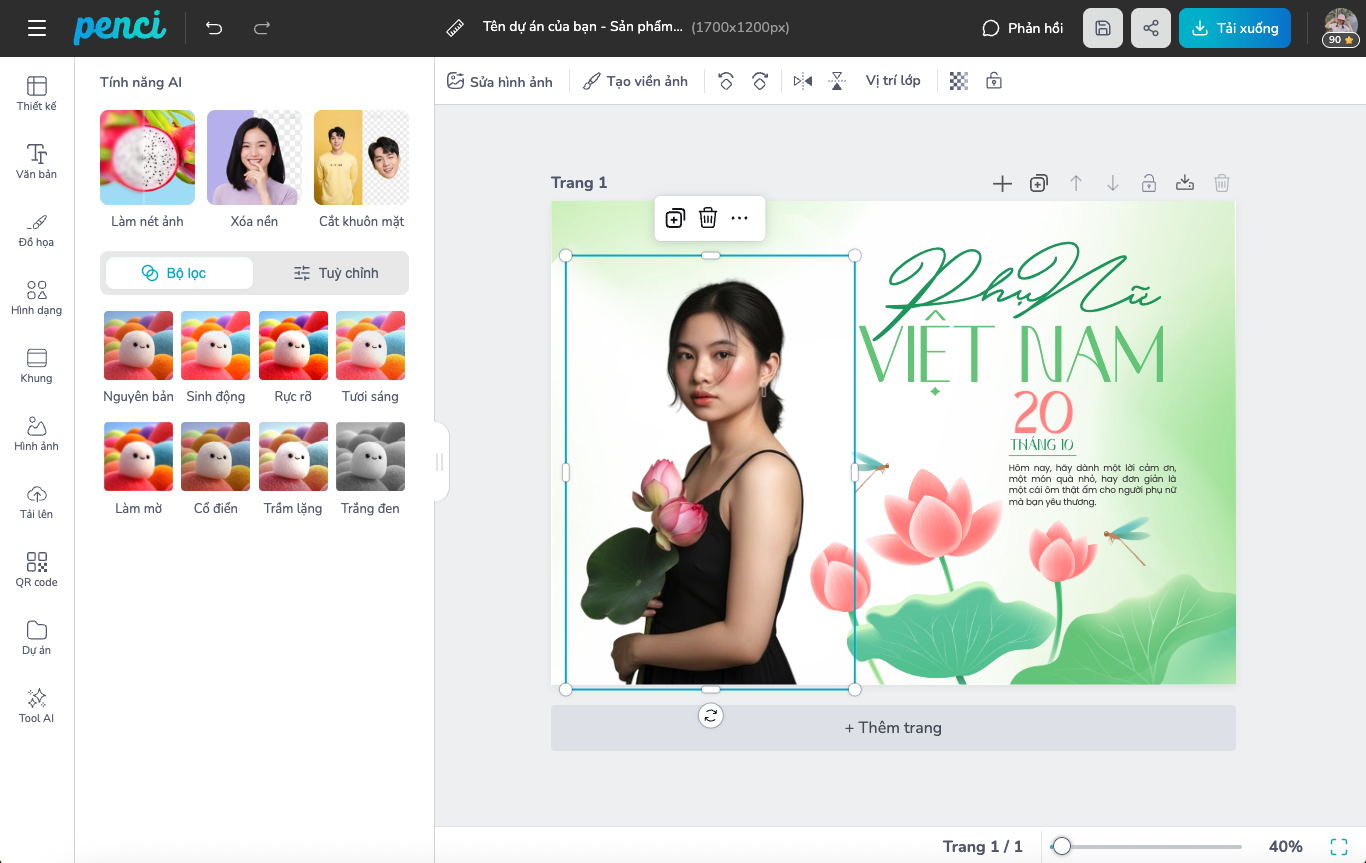
Task: Toggle the page lock above canvas
Action: [x=1149, y=183]
